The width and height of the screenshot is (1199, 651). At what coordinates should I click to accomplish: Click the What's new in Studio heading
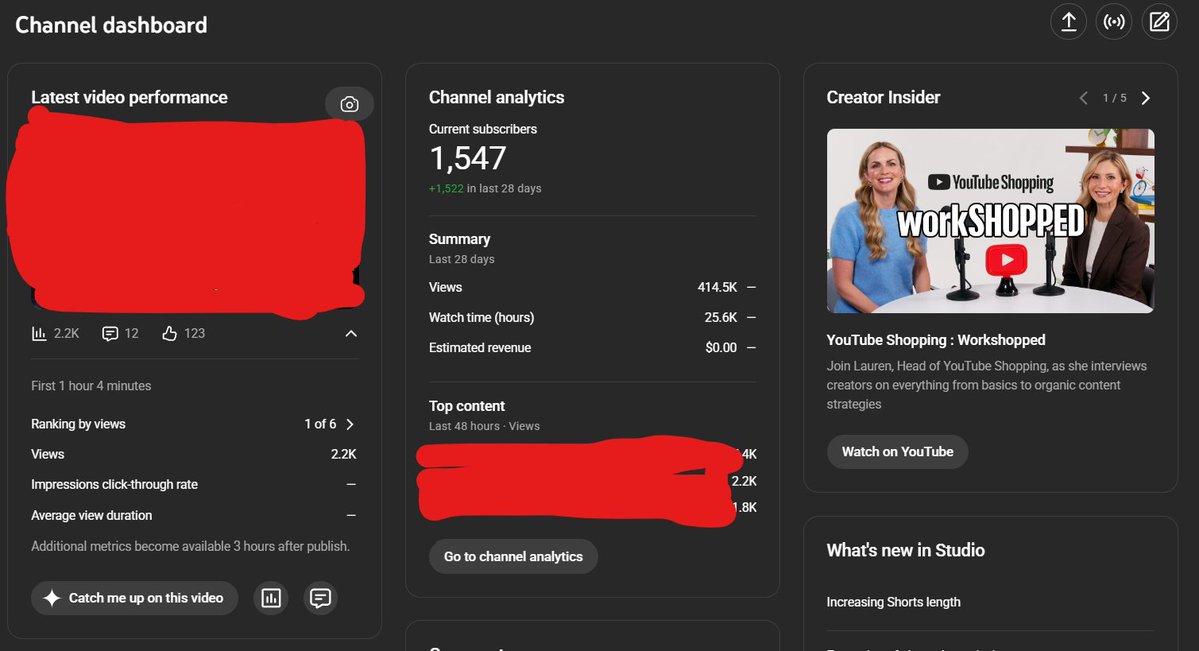pos(905,550)
